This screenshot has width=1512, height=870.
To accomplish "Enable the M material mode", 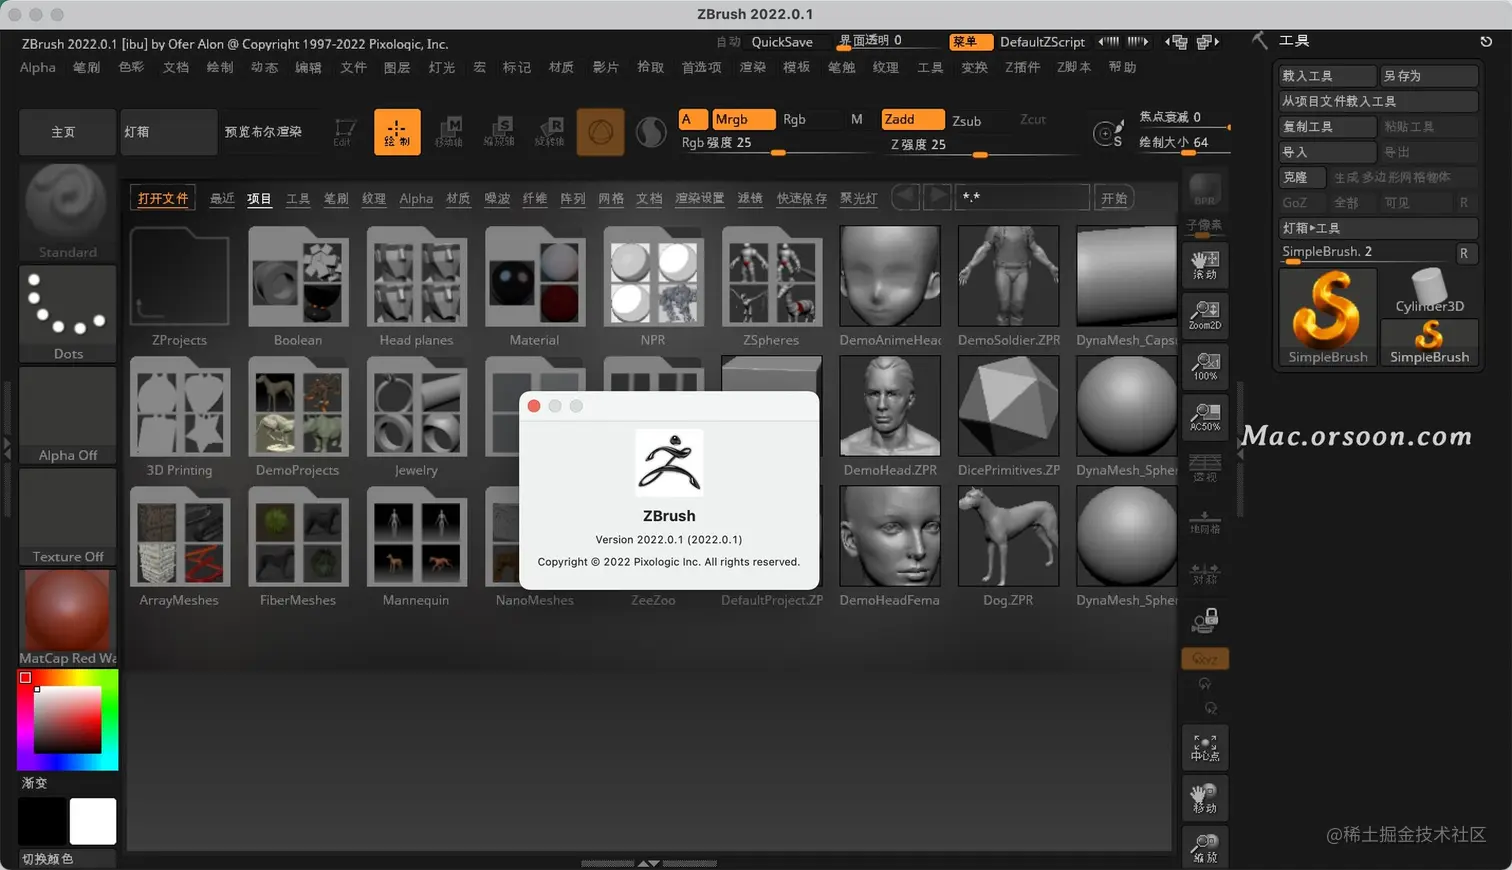I will (856, 119).
